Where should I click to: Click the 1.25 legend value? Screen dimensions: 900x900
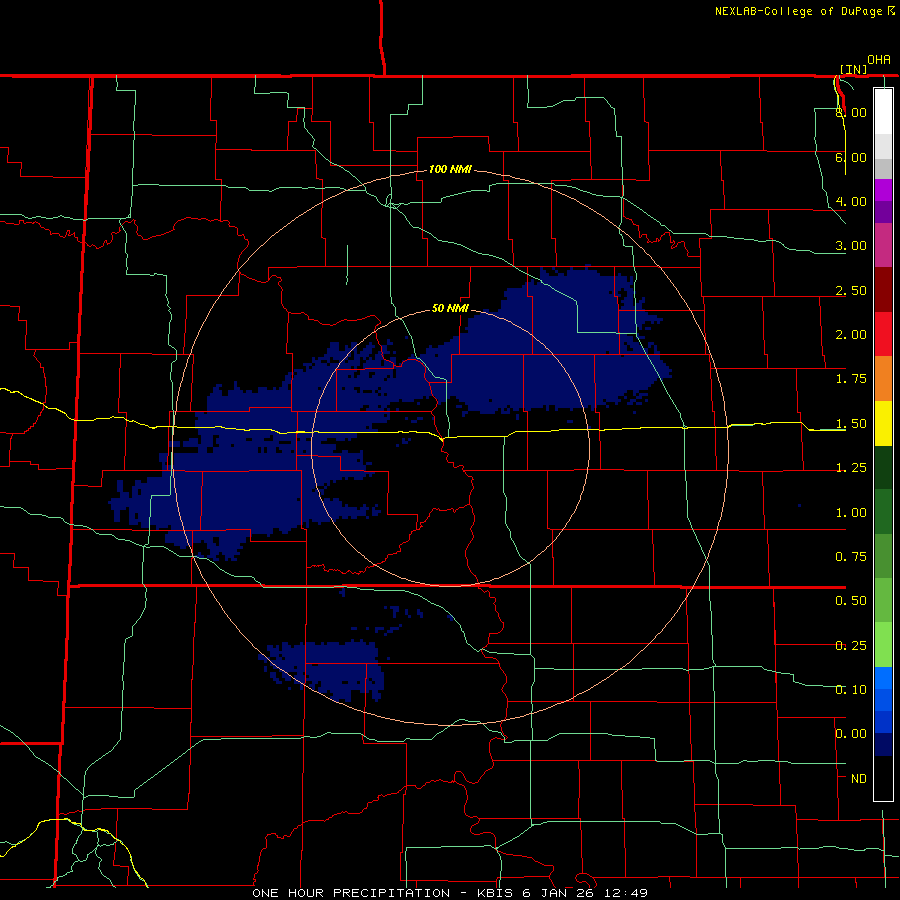click(851, 468)
